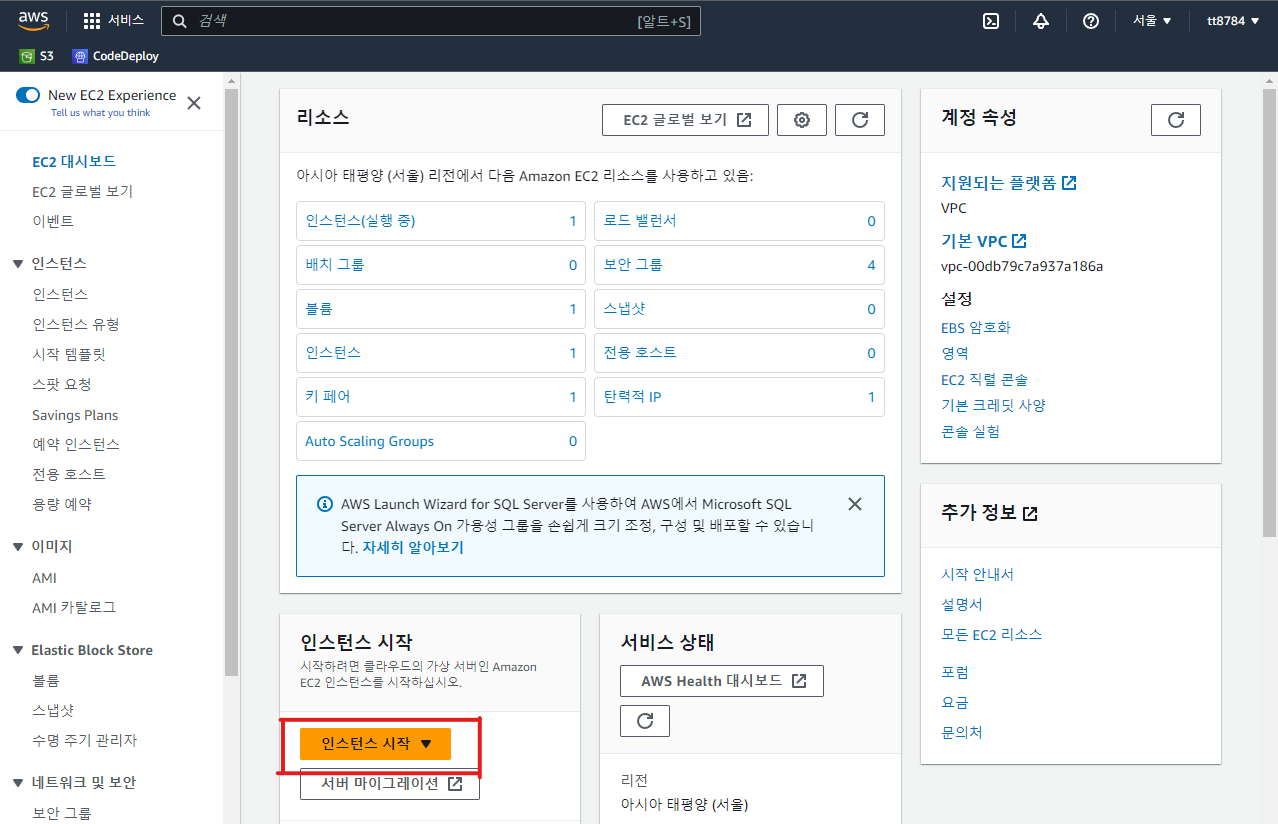
Task: Close the New EC2 Experience banner
Action: [194, 103]
